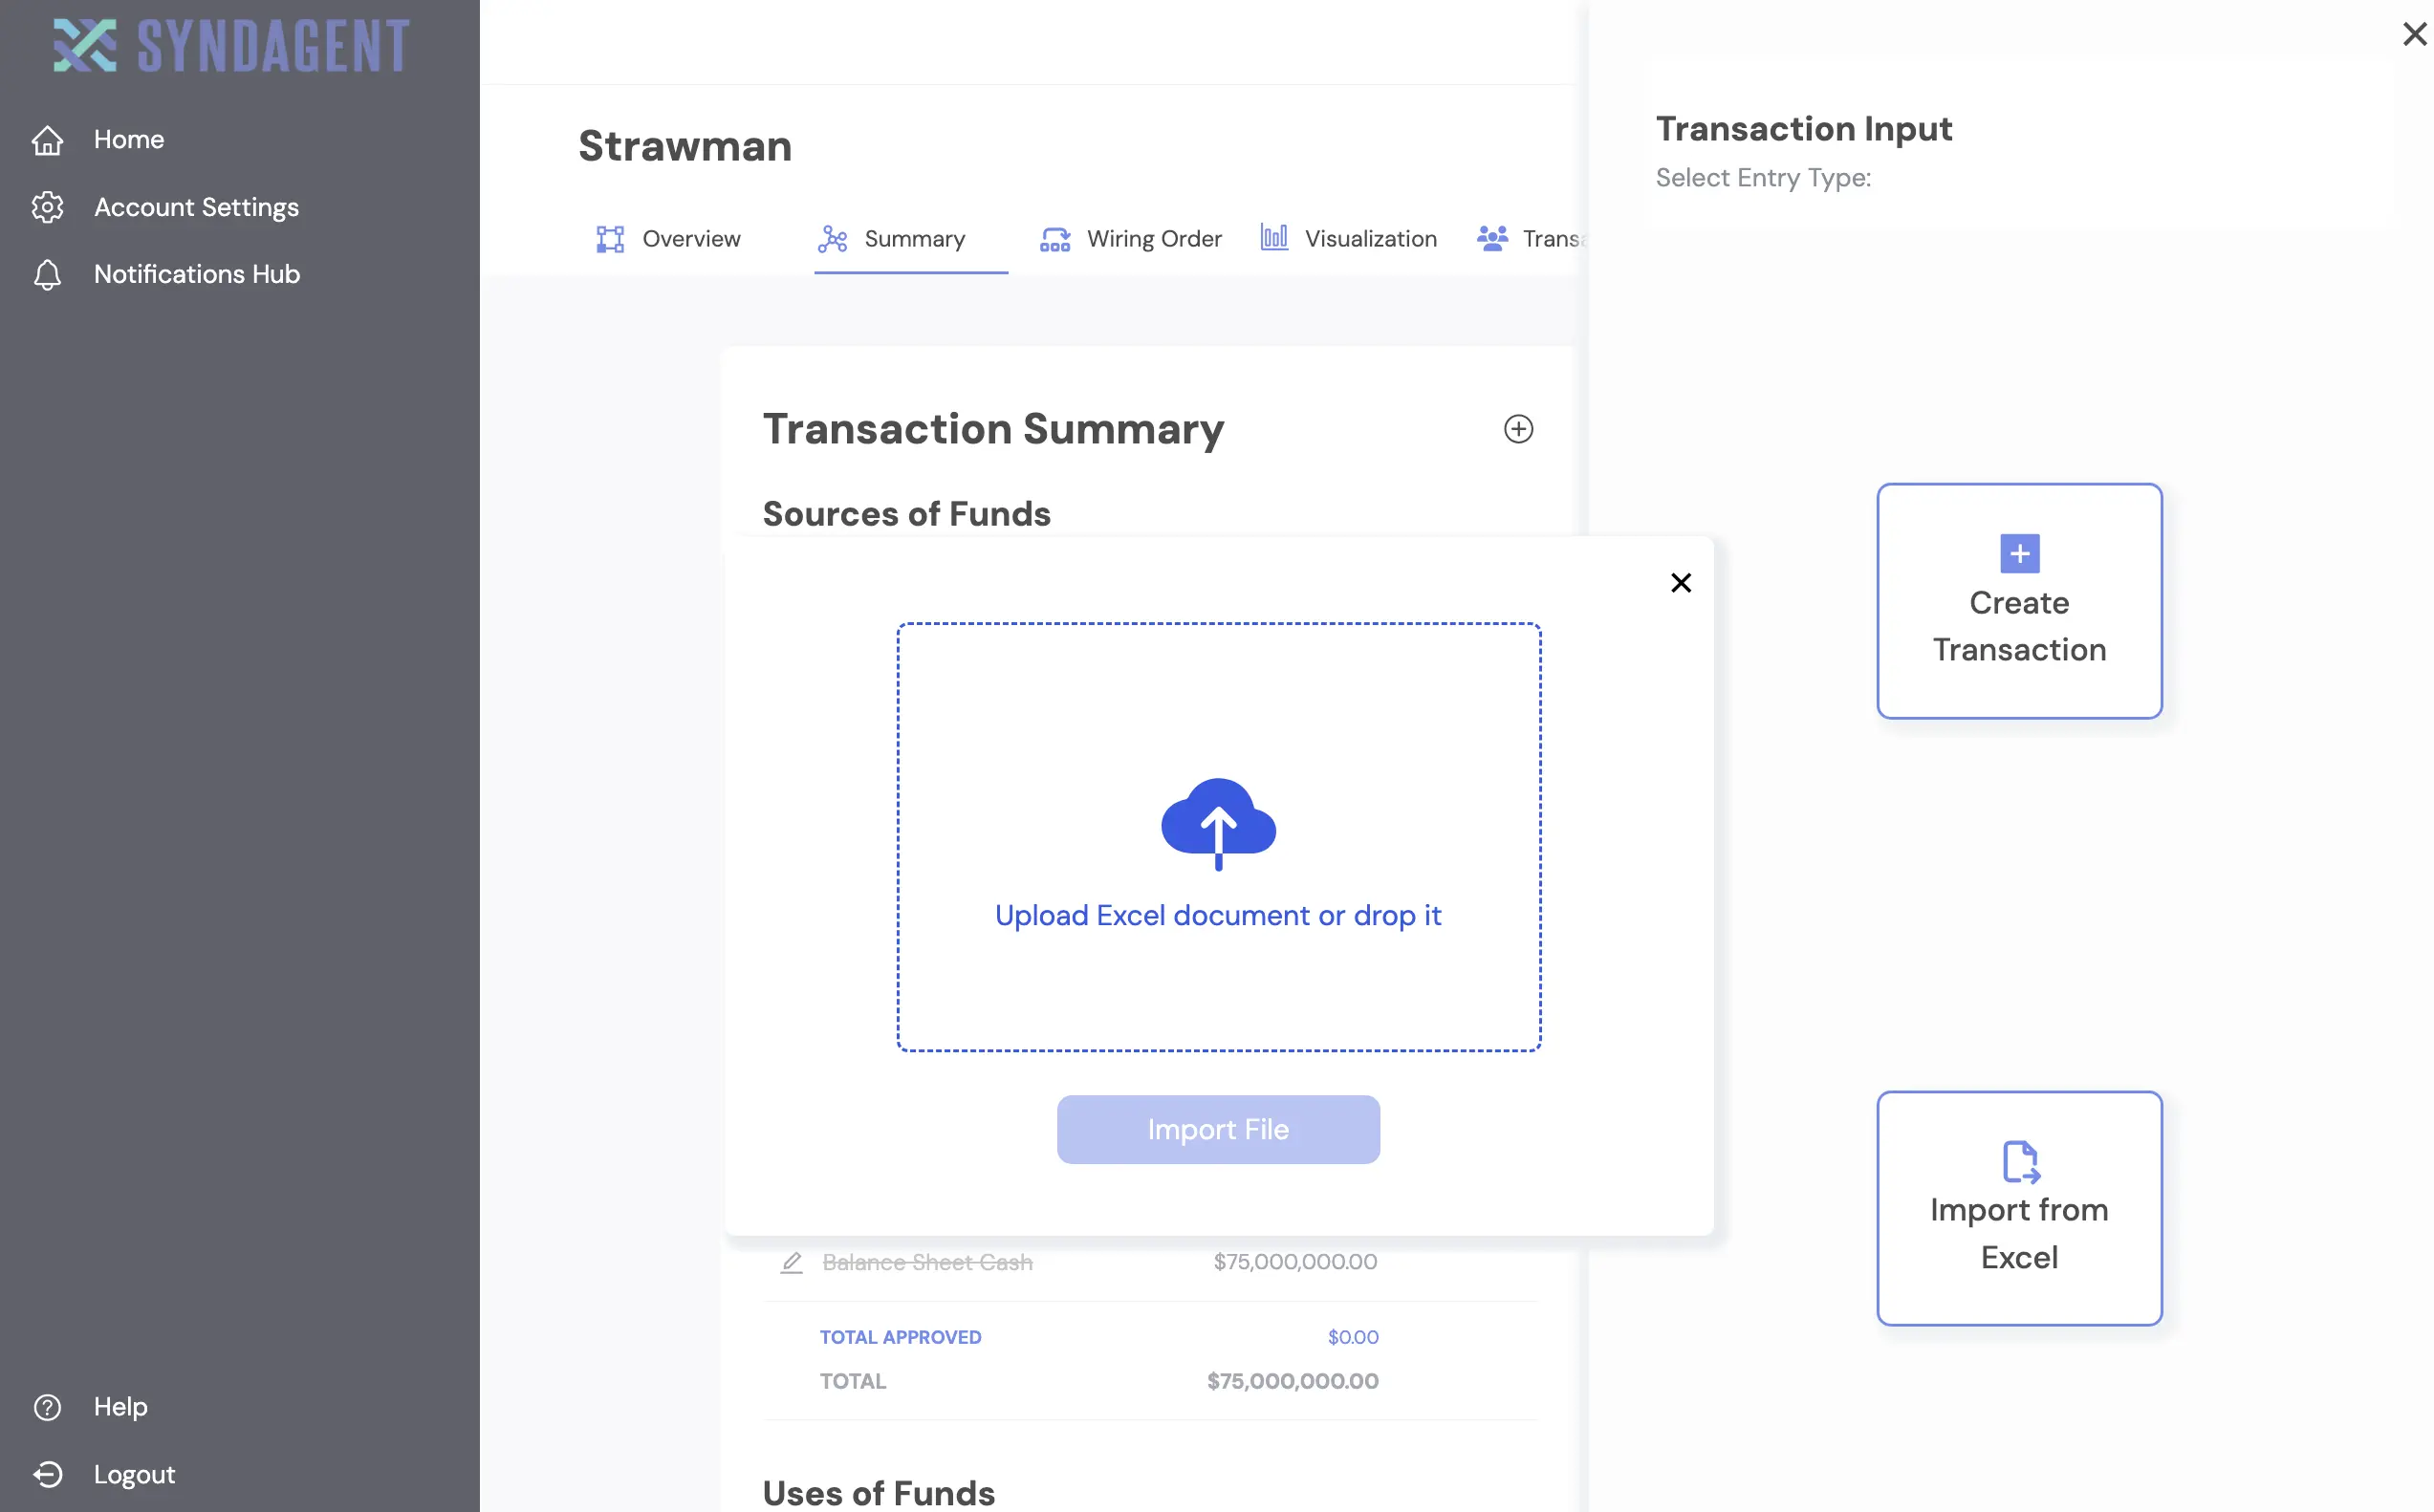This screenshot has width=2434, height=1512.
Task: Click the TOTAL $75,000,000.00 value
Action: pyautogui.click(x=1292, y=1381)
